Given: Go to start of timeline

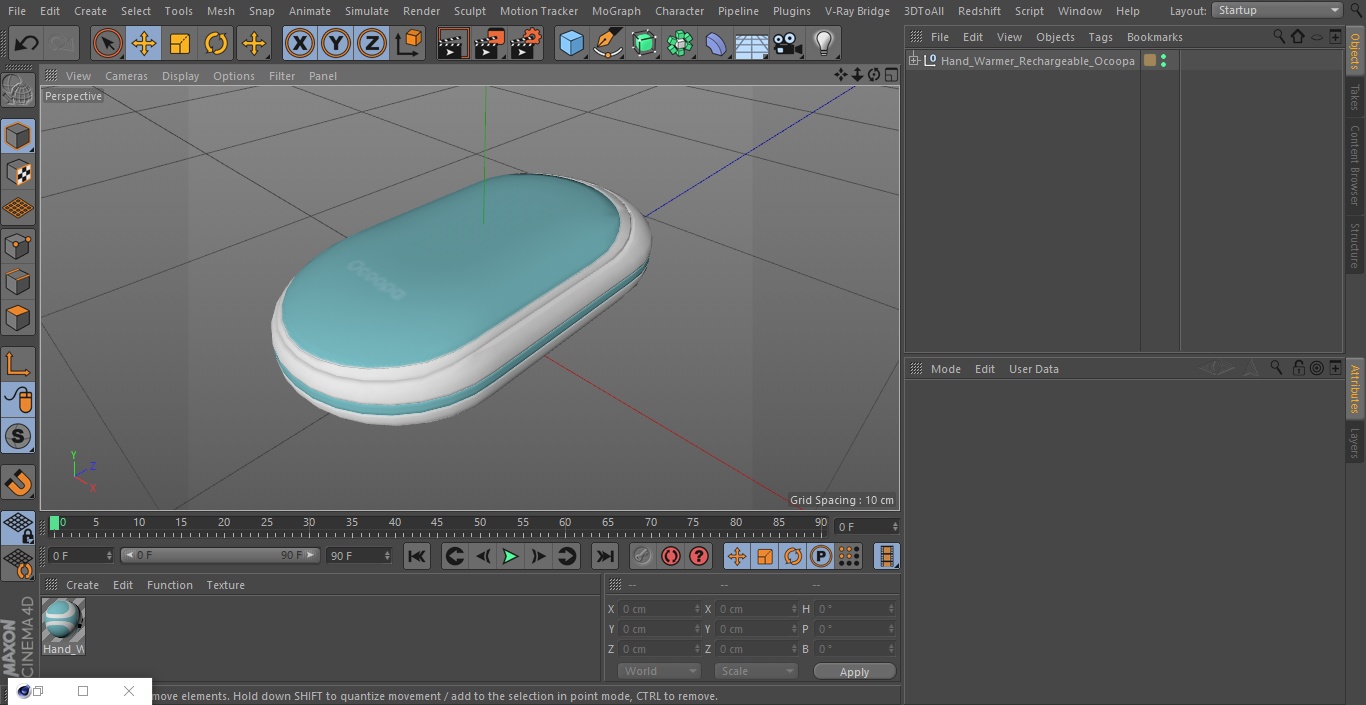Looking at the screenshot, I should click(417, 556).
